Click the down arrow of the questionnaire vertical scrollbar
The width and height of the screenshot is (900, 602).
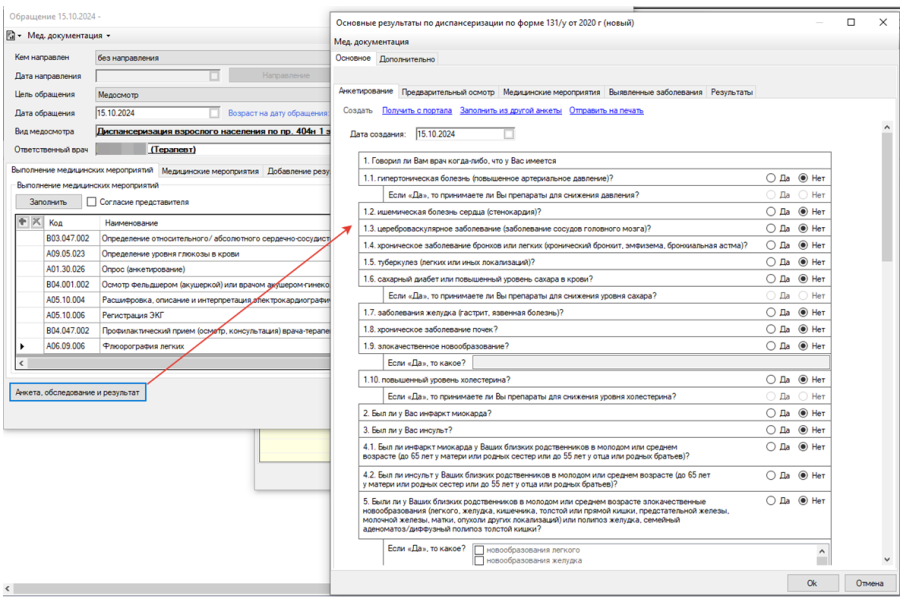(x=887, y=559)
